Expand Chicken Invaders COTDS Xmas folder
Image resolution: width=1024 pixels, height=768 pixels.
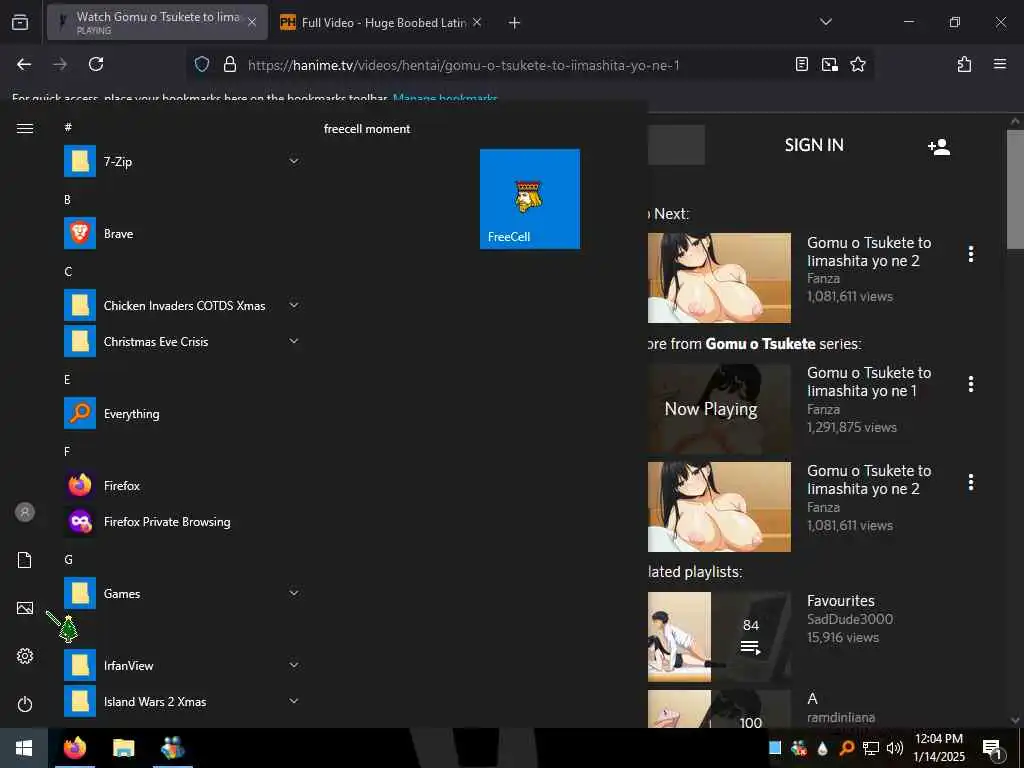coord(294,306)
